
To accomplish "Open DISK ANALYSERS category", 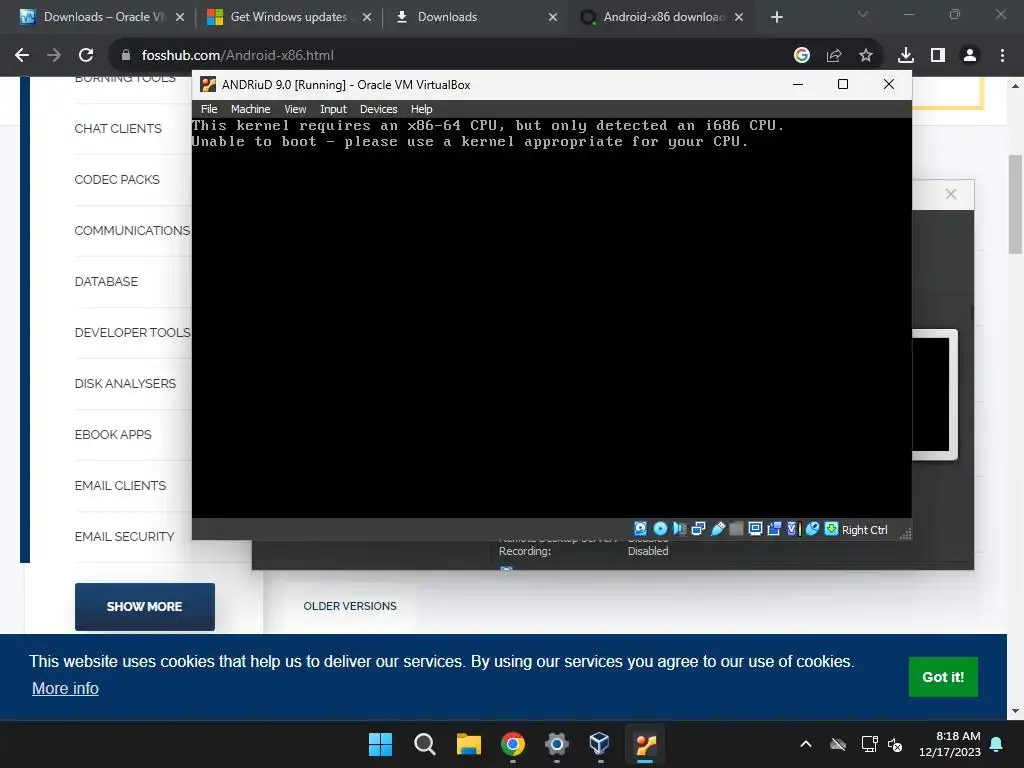I will pos(125,383).
